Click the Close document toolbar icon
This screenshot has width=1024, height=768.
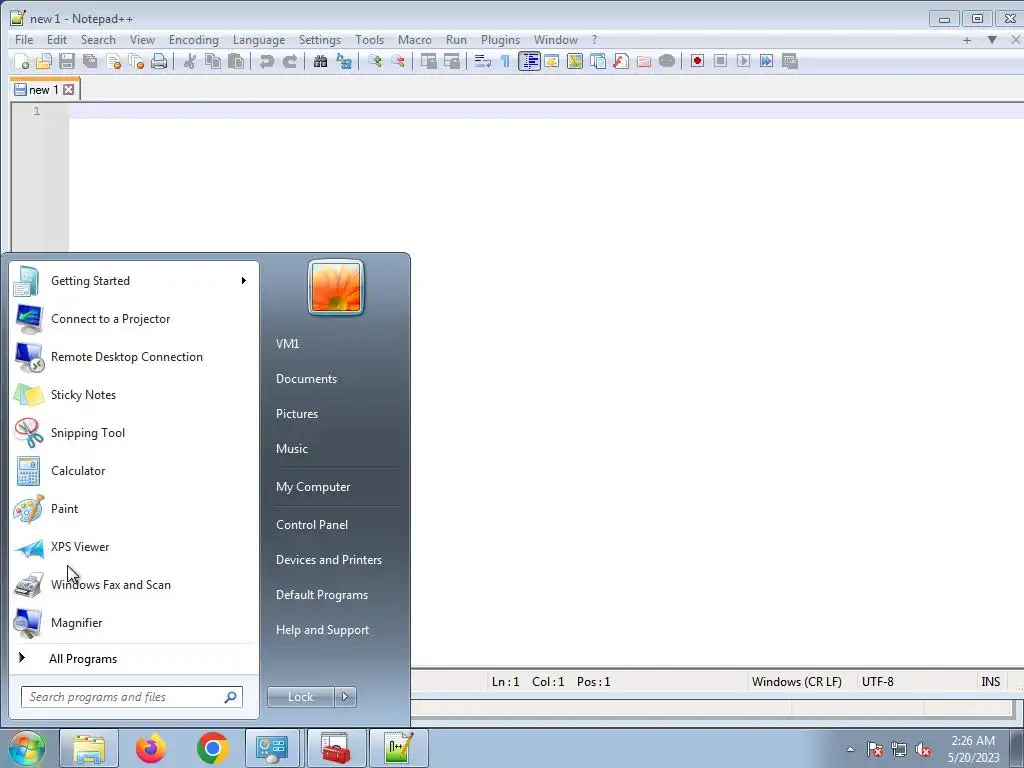(x=113, y=61)
